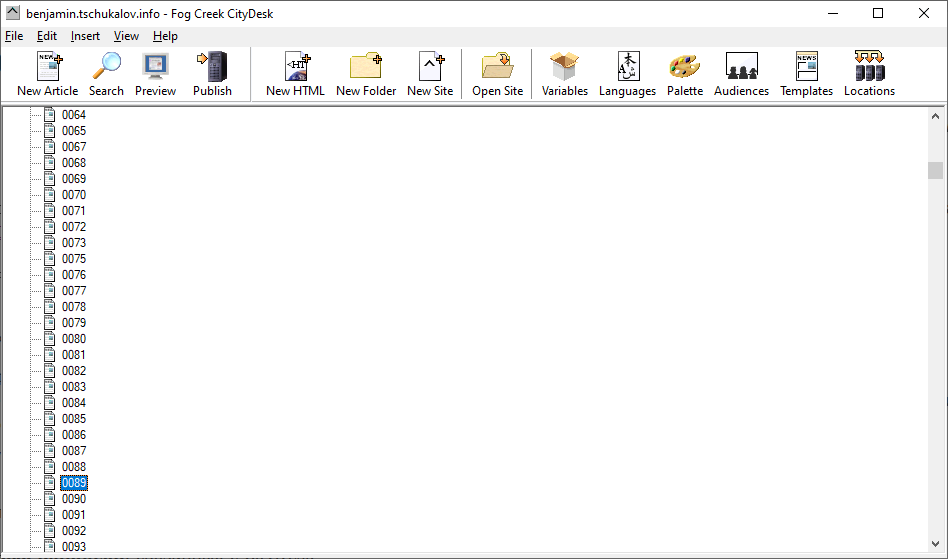948x559 pixels.
Task: Open the Palette tool
Action: [x=685, y=74]
